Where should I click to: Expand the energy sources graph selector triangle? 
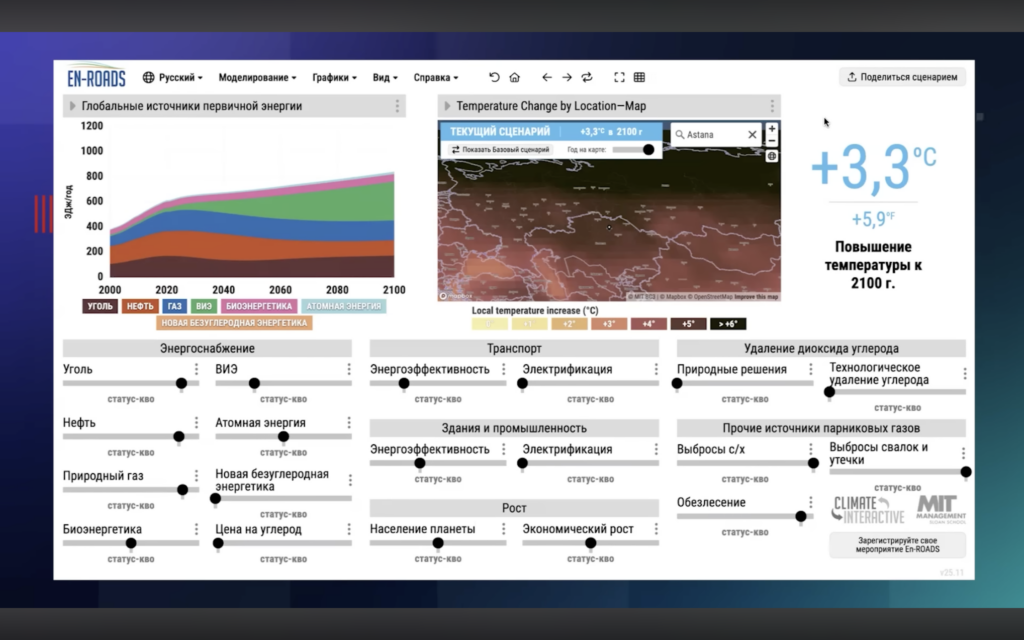click(x=72, y=106)
